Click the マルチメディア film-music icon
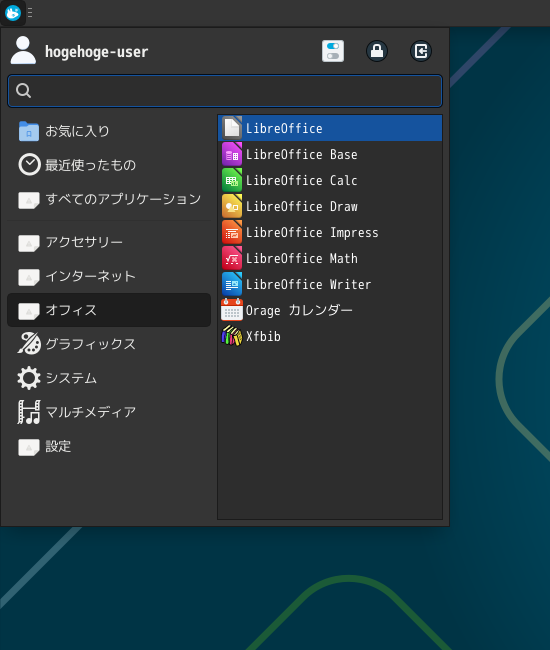This screenshot has width=550, height=650. (29, 412)
